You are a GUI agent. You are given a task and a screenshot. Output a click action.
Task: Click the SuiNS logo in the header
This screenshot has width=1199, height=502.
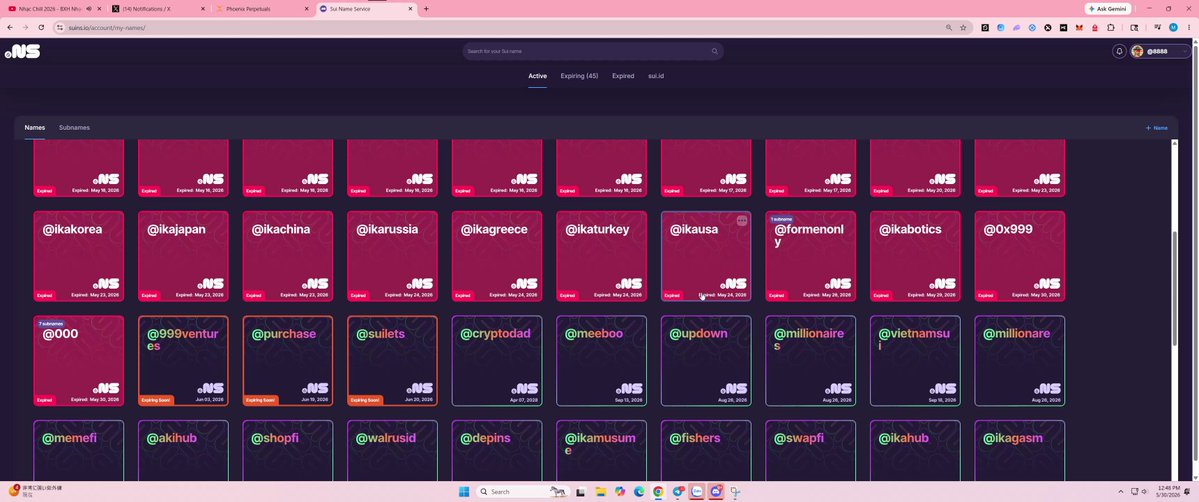(x=22, y=51)
